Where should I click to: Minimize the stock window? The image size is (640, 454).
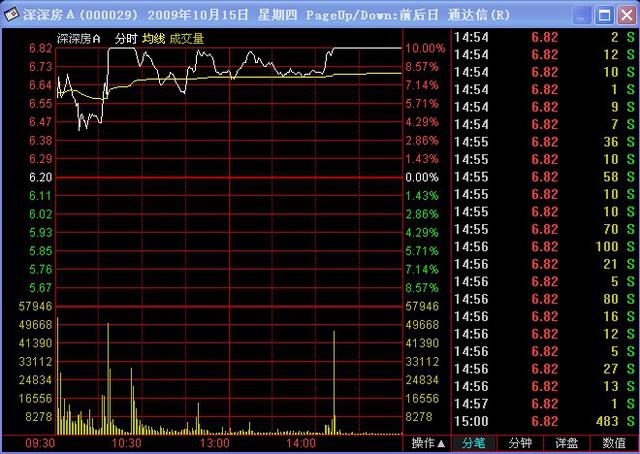(x=582, y=16)
